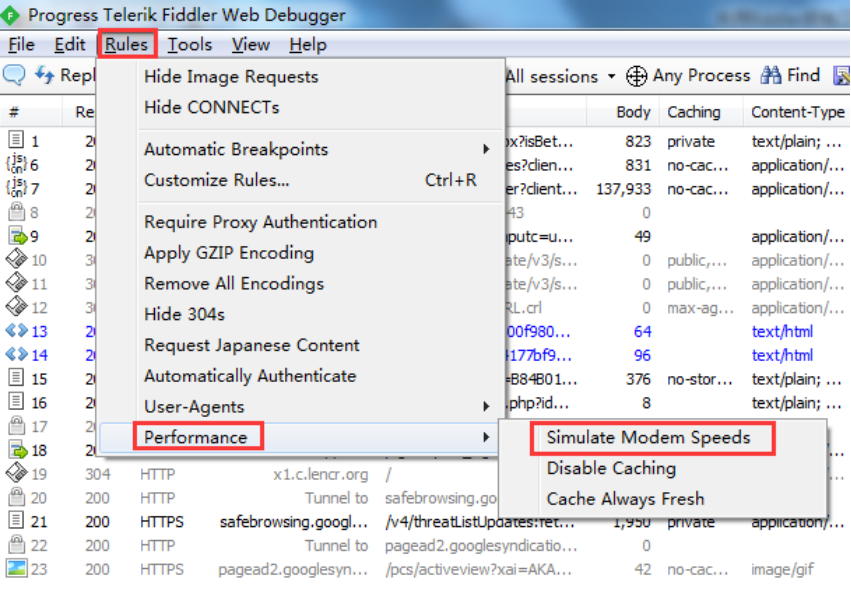Open the Tools menu
Screen dimensions: 851x594
[189, 45]
